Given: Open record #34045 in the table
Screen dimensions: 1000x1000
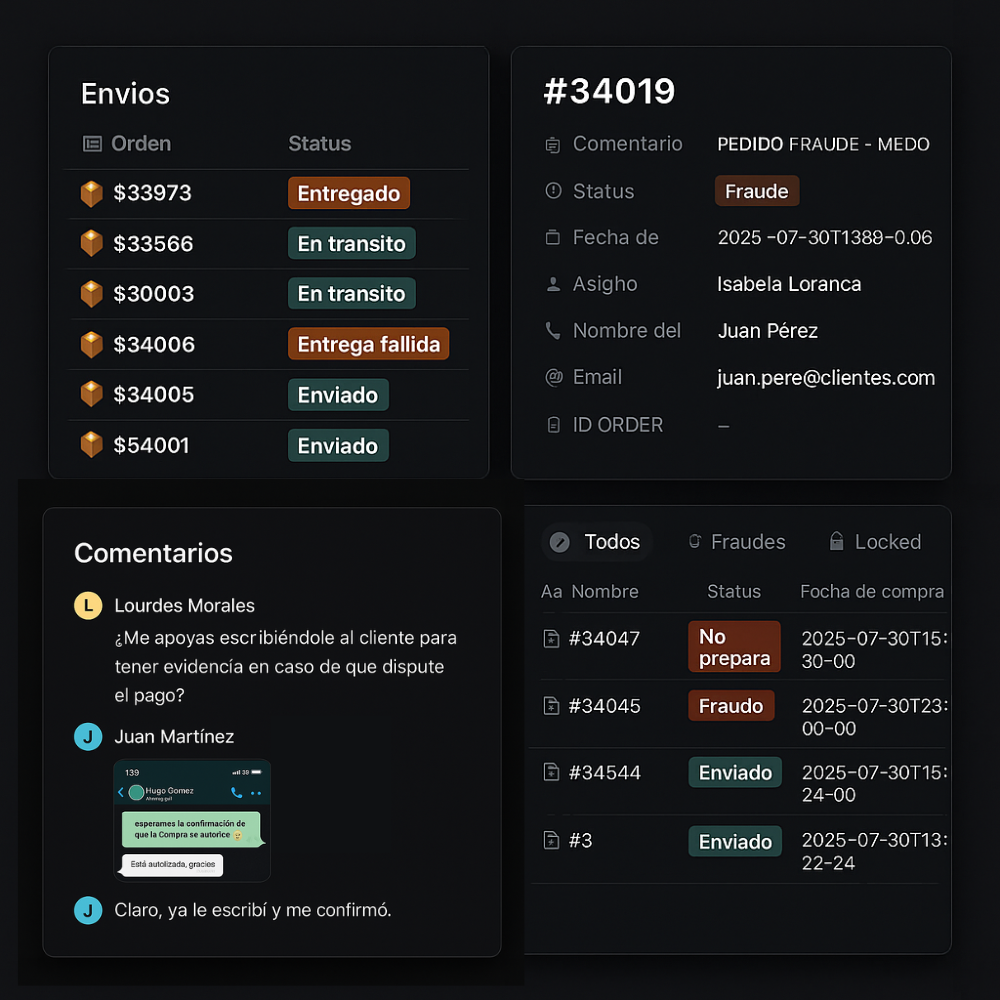Looking at the screenshot, I should (x=604, y=706).
